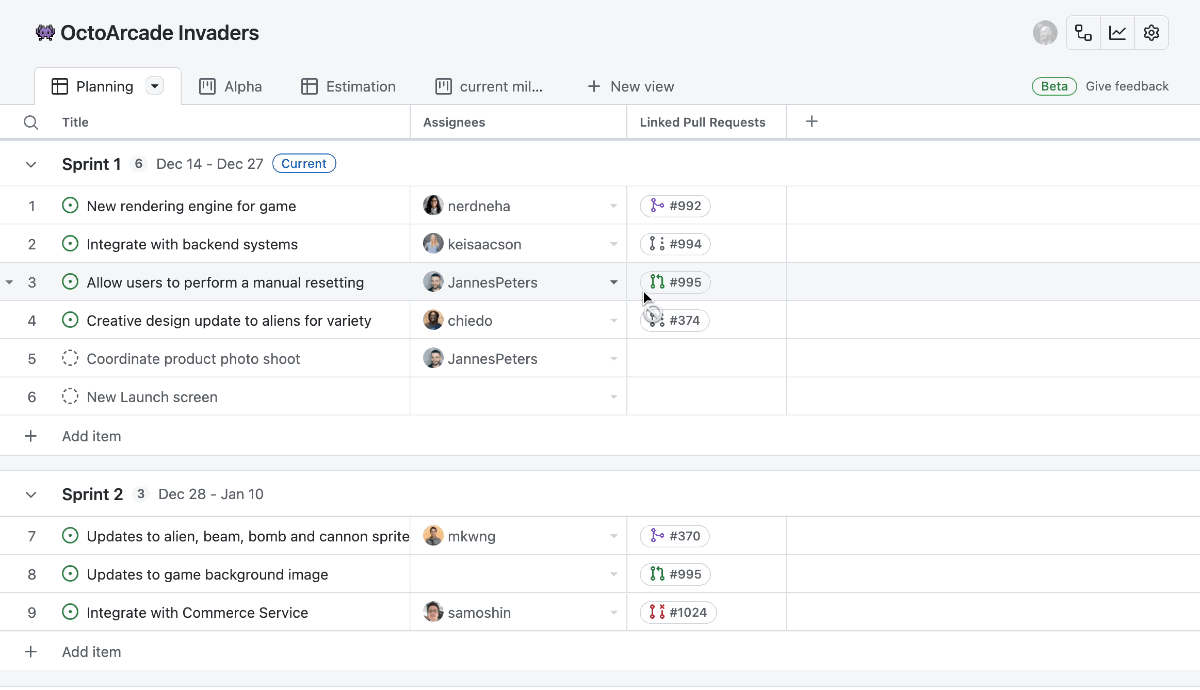1200x690 pixels.
Task: Open the project insights chart icon
Action: tap(1117, 32)
